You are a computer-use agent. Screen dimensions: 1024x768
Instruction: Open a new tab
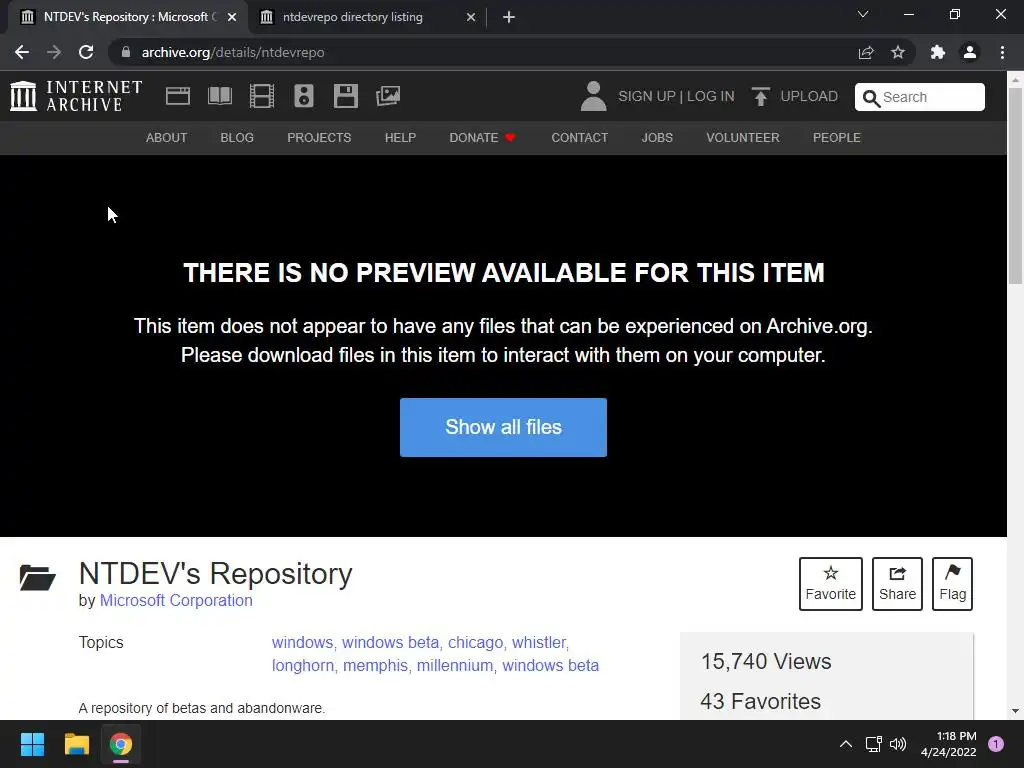(x=509, y=17)
